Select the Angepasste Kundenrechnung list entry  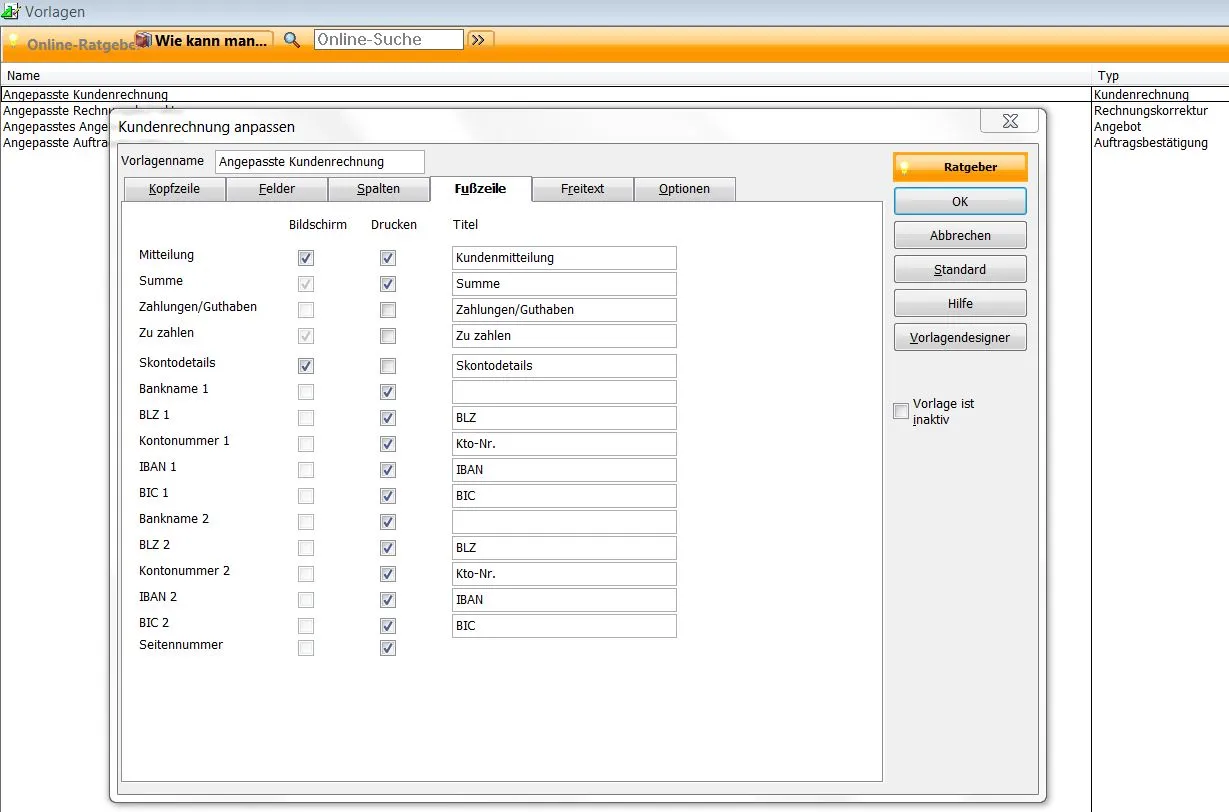point(84,94)
